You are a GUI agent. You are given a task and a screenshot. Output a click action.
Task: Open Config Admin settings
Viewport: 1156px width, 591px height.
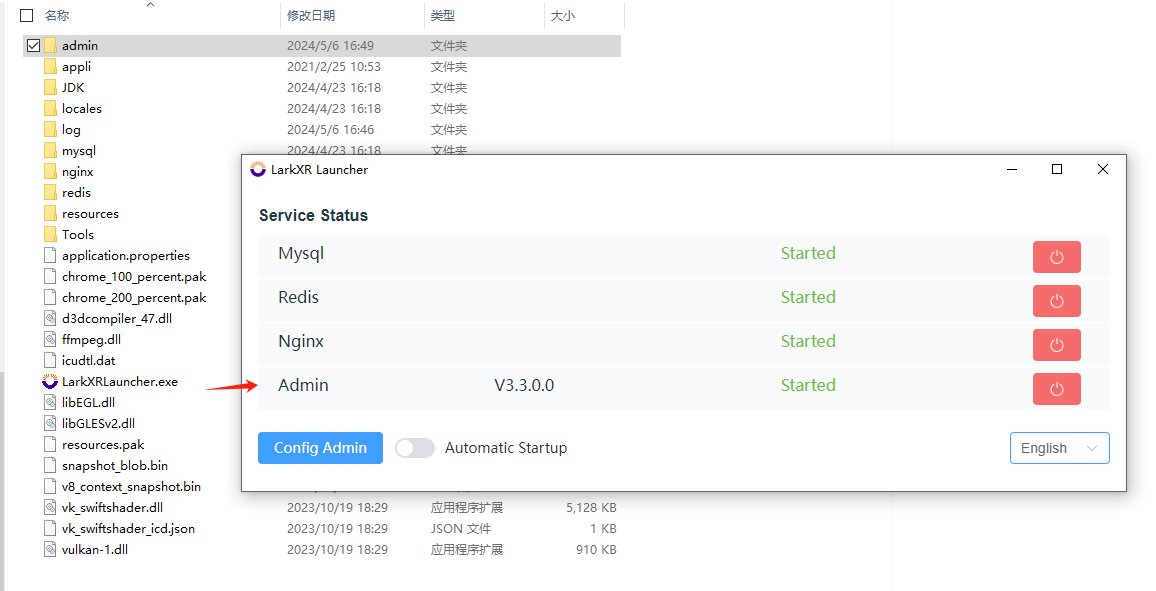click(320, 448)
